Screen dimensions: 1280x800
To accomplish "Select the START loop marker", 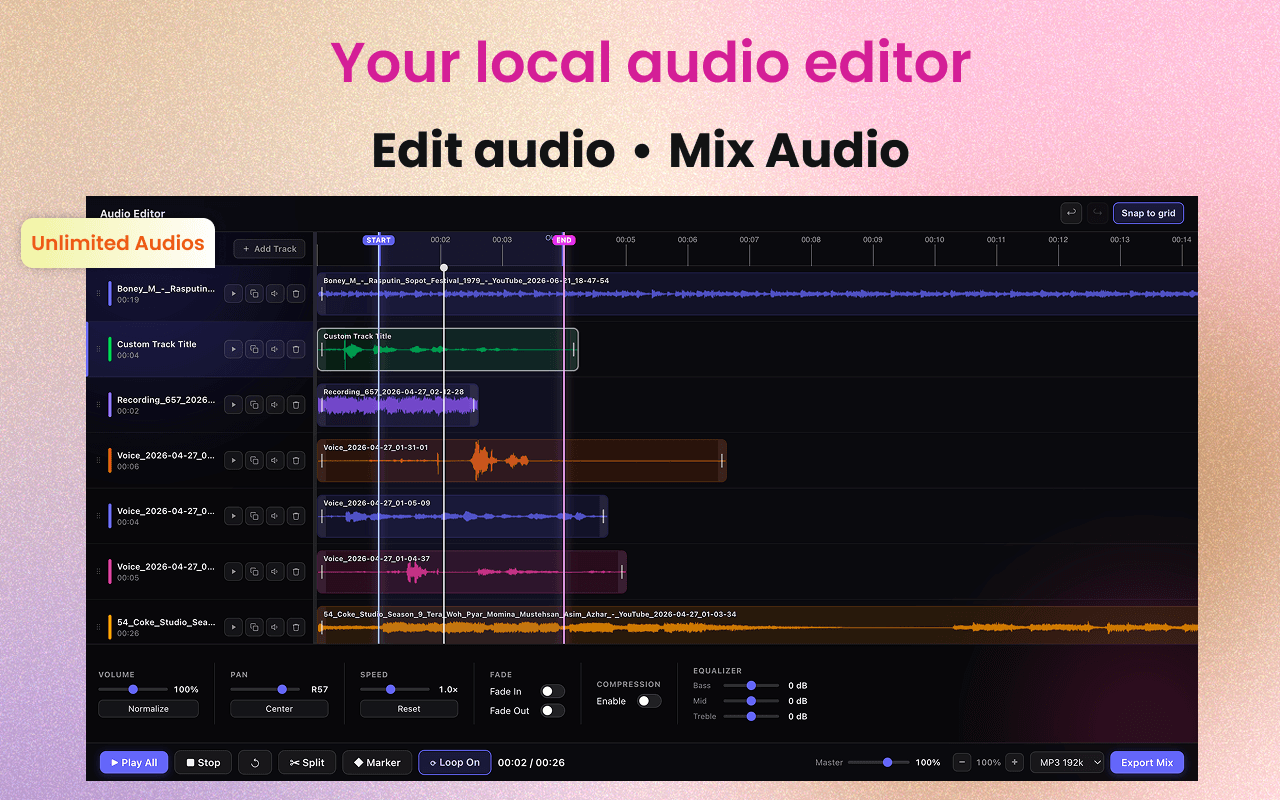I will click(379, 240).
